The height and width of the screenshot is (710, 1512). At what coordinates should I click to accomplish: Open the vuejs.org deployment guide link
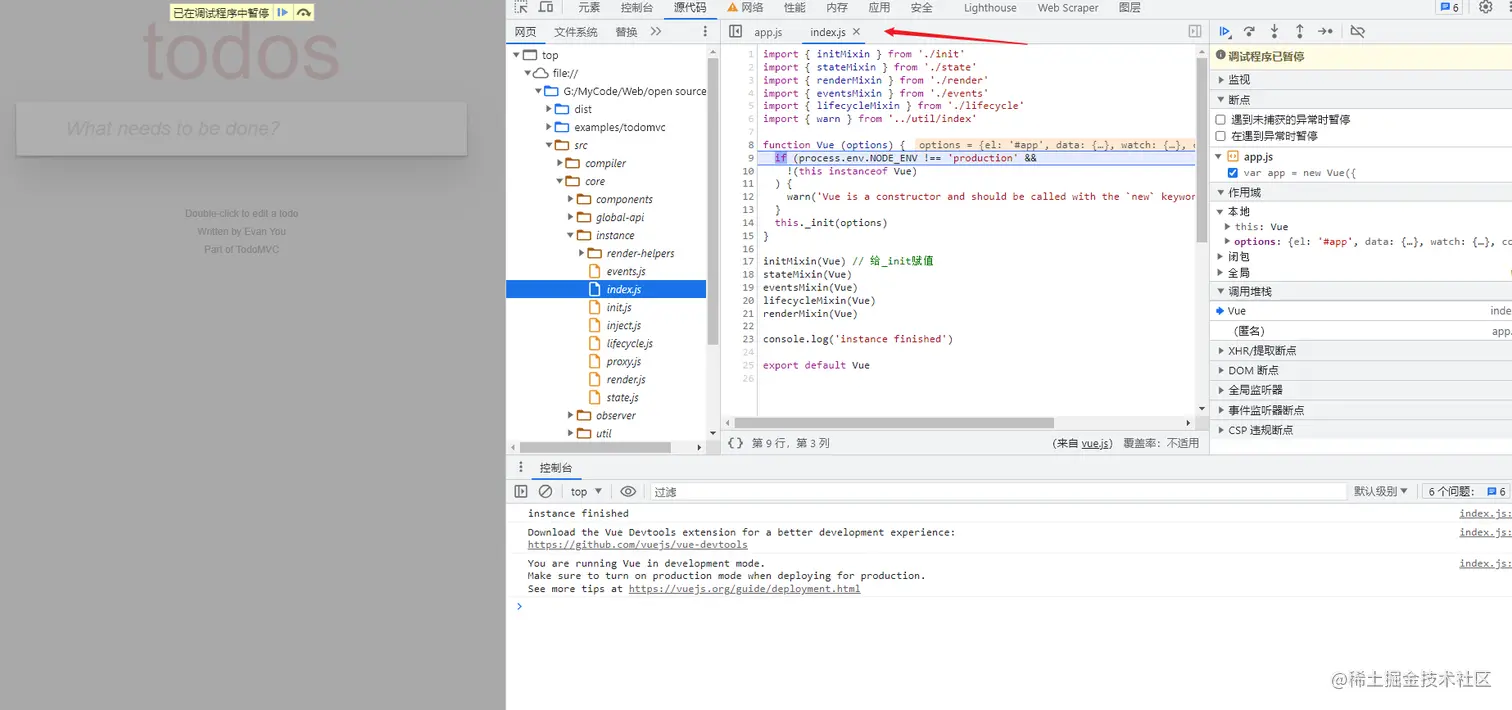coord(744,589)
